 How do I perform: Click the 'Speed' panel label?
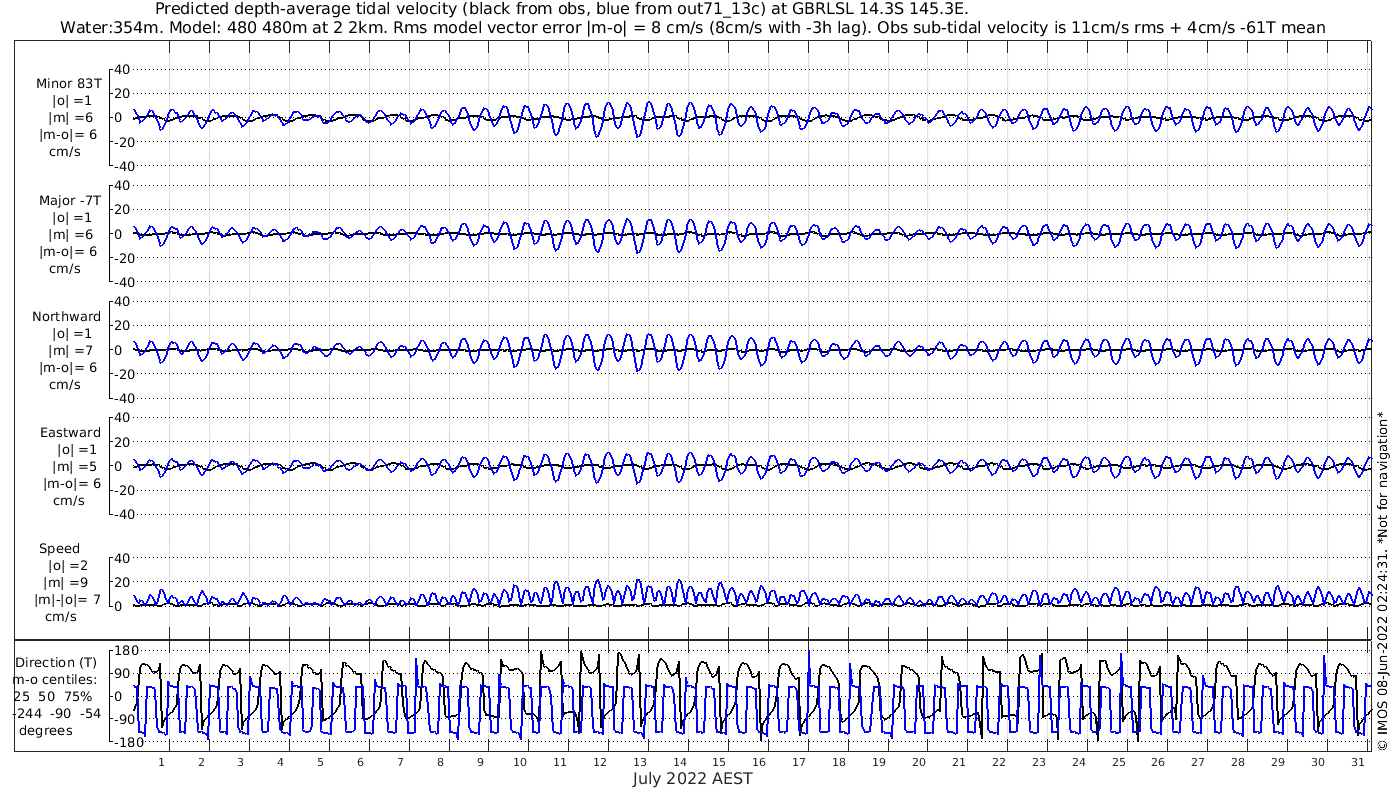[x=59, y=549]
